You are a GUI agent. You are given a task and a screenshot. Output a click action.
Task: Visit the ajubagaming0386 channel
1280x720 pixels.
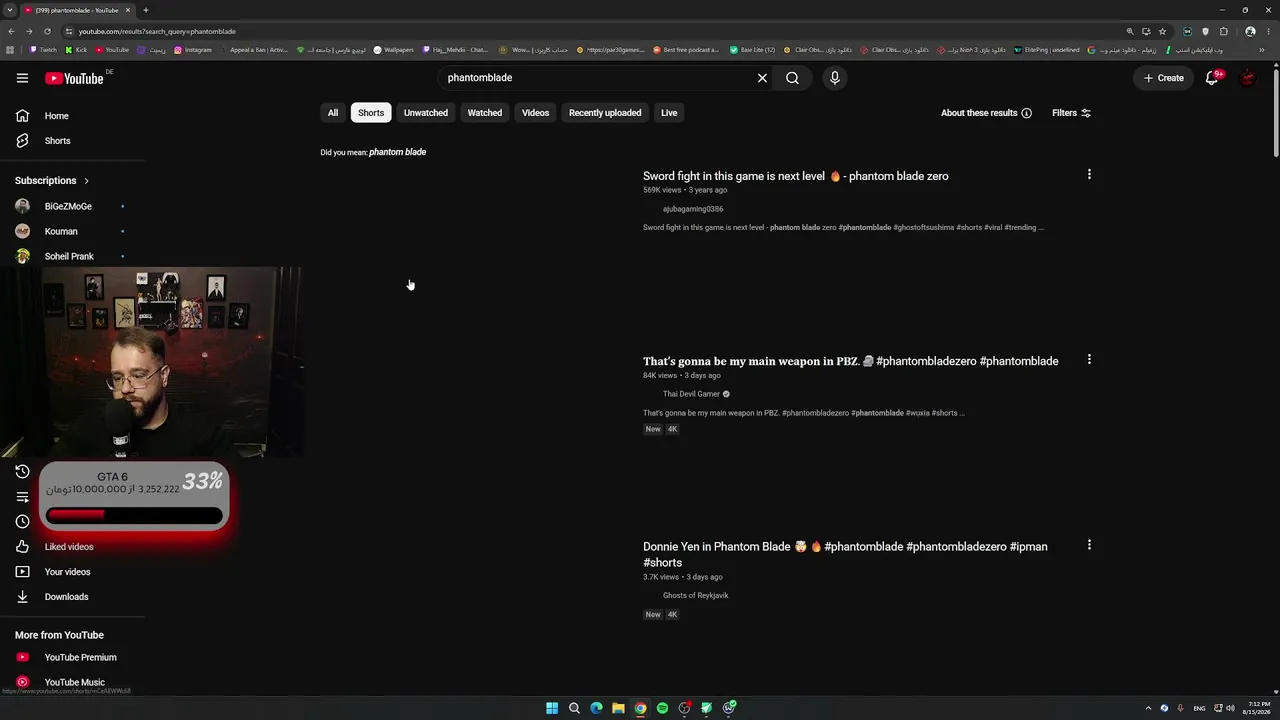(693, 209)
